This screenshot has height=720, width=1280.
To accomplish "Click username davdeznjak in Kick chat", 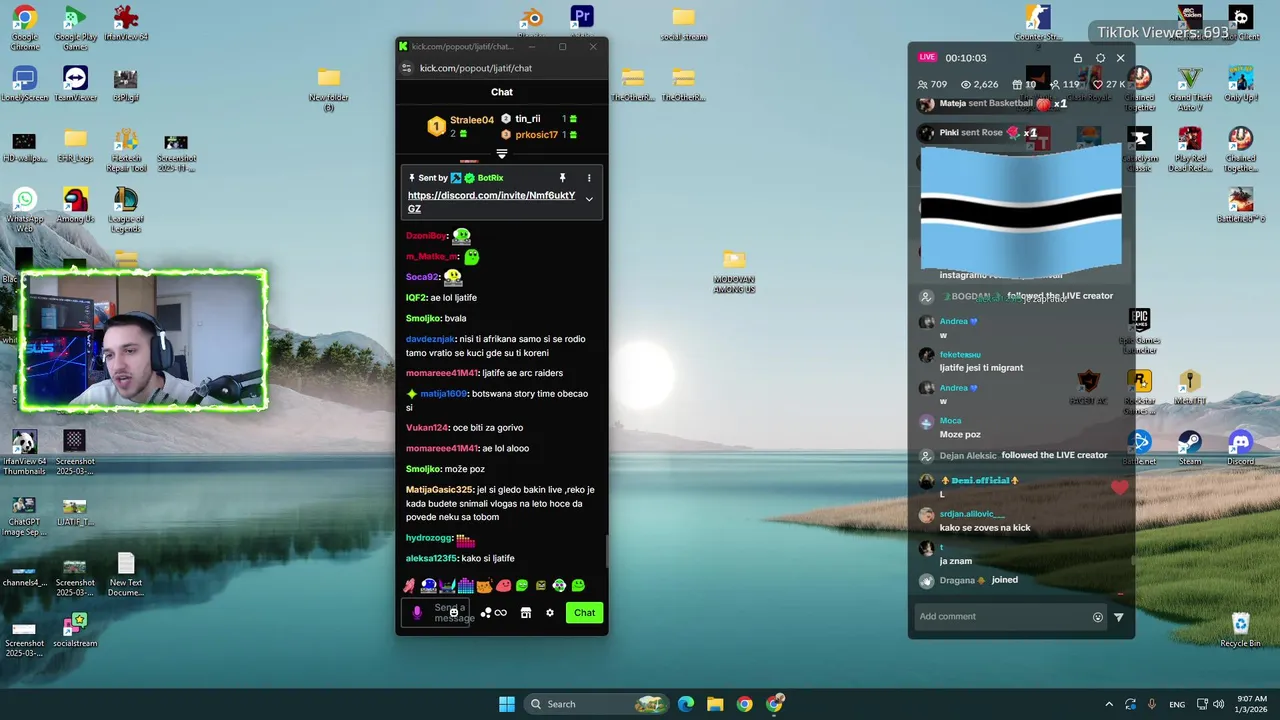I will pyautogui.click(x=430, y=339).
